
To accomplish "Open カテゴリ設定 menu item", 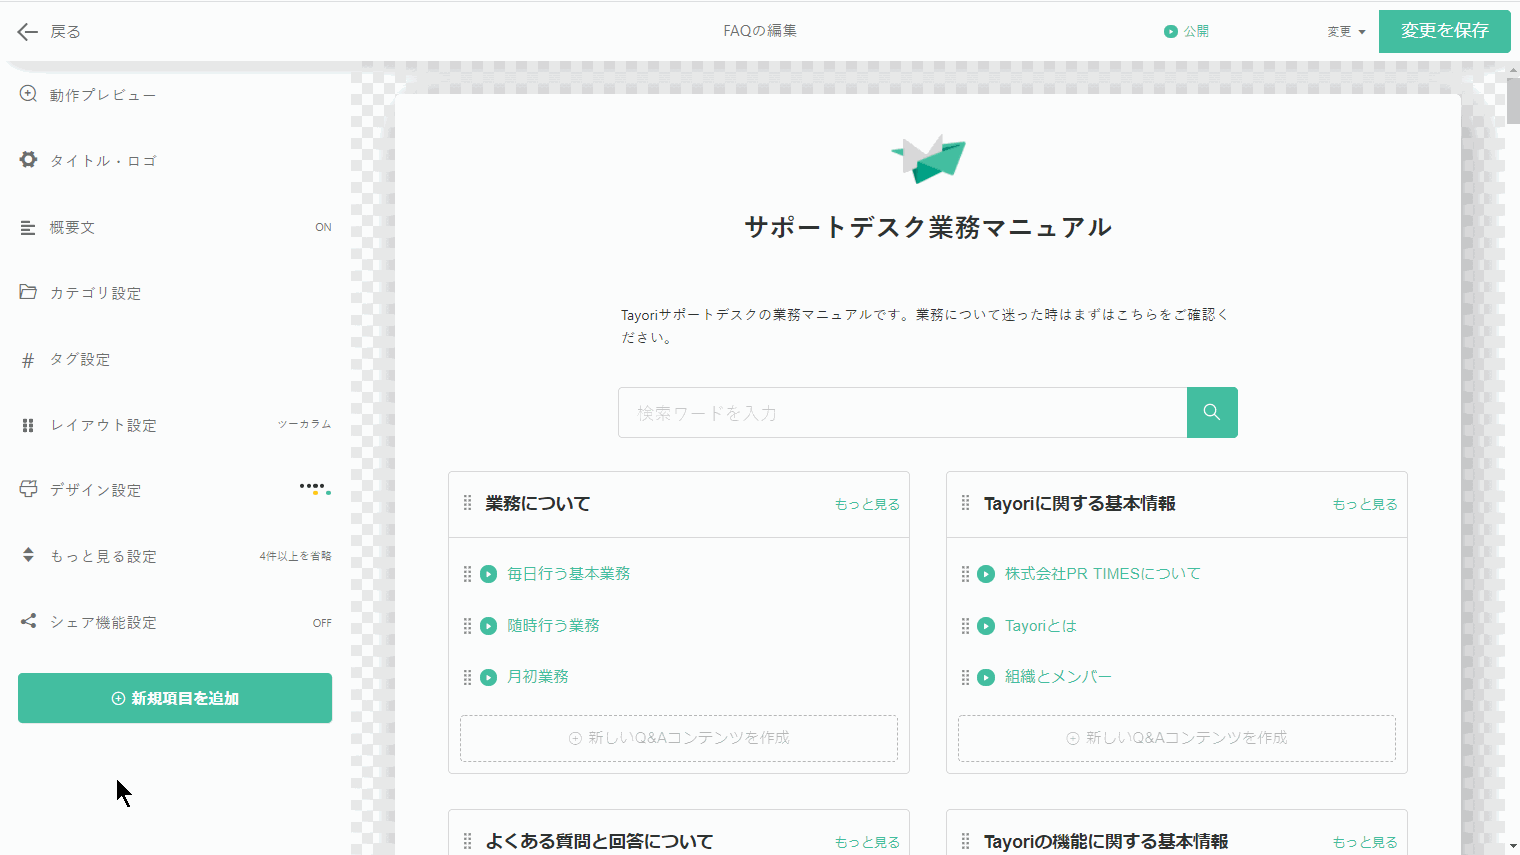I will (96, 293).
